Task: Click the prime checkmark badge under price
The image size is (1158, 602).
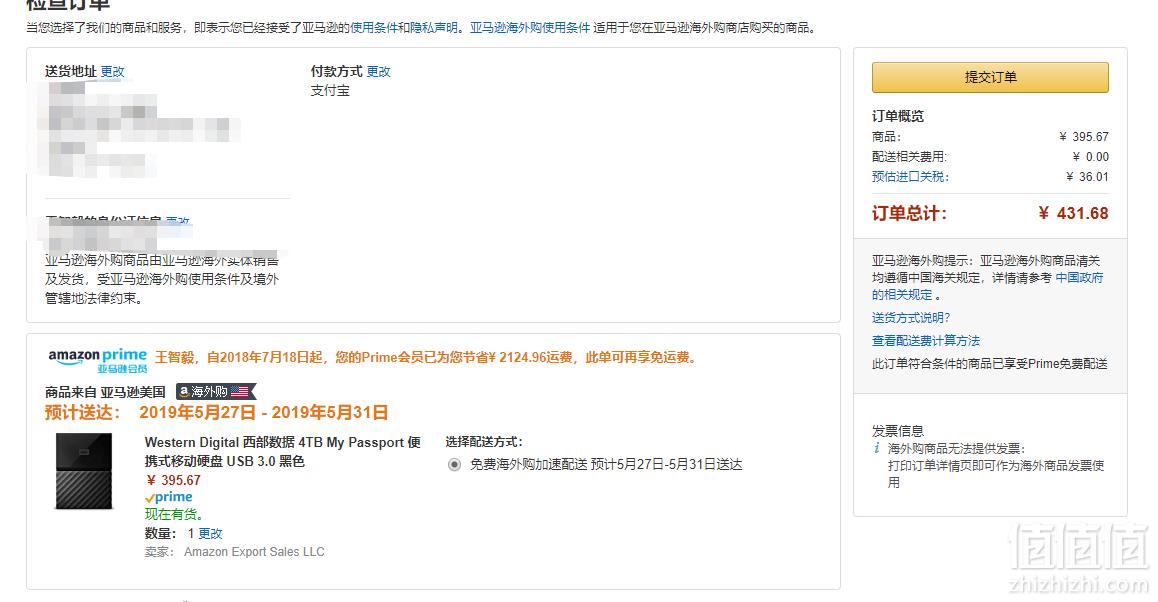Action: [168, 497]
